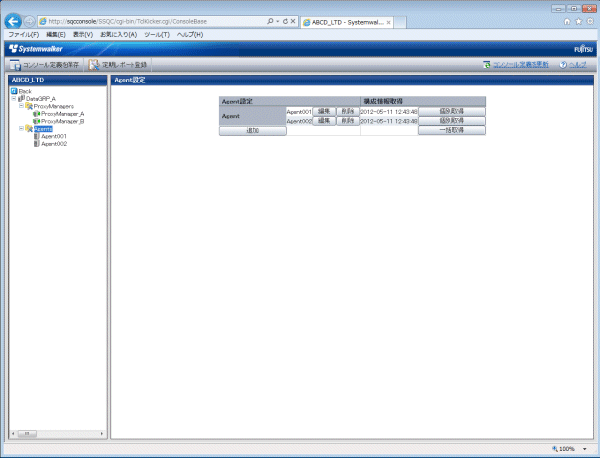Click the 一括取得 batch acquire button
Viewport: 600px width, 458px height.
452,130
